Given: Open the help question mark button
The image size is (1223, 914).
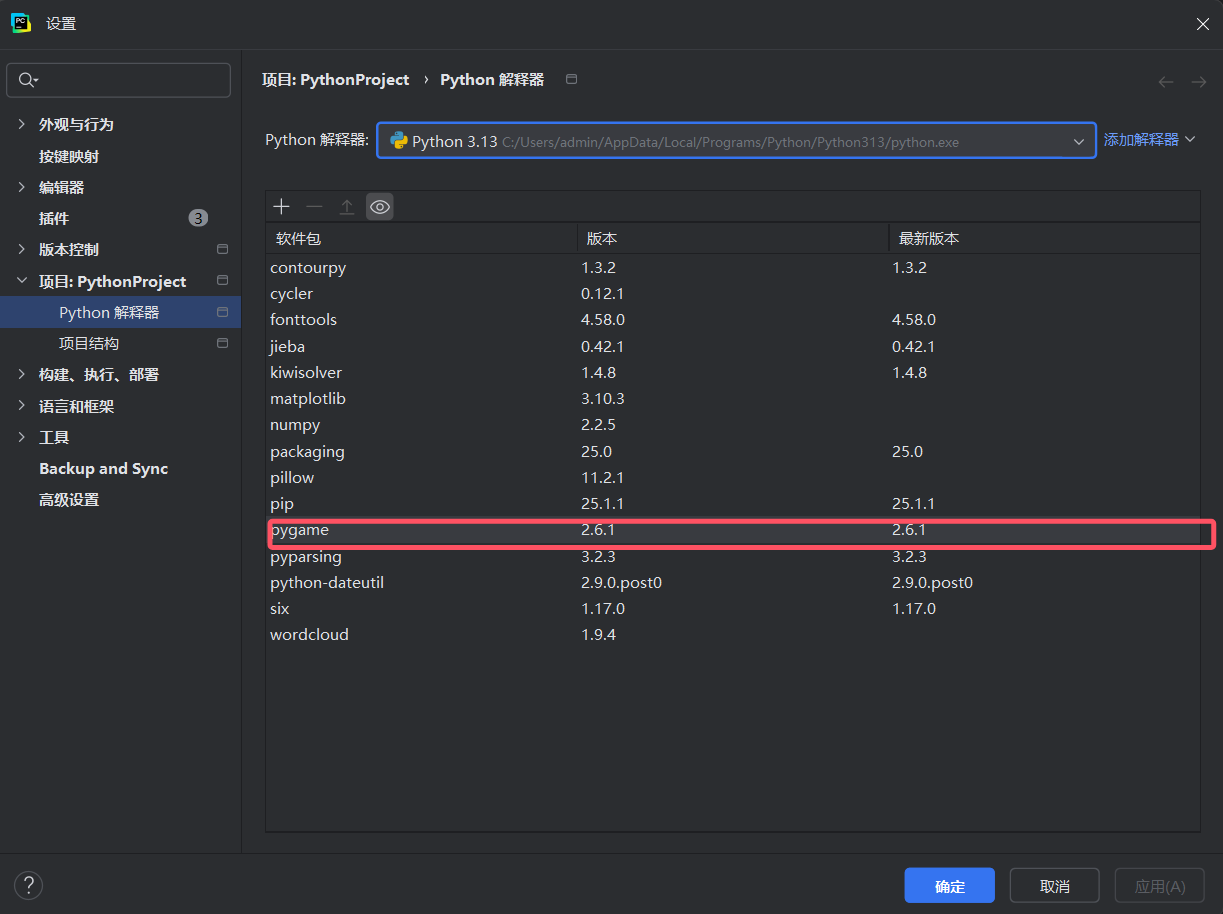Looking at the screenshot, I should (28, 885).
